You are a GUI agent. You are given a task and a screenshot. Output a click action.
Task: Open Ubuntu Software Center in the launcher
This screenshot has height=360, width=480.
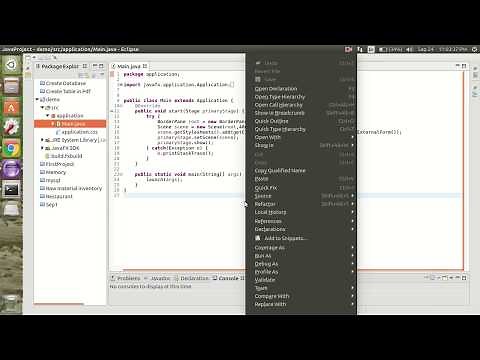point(11,107)
